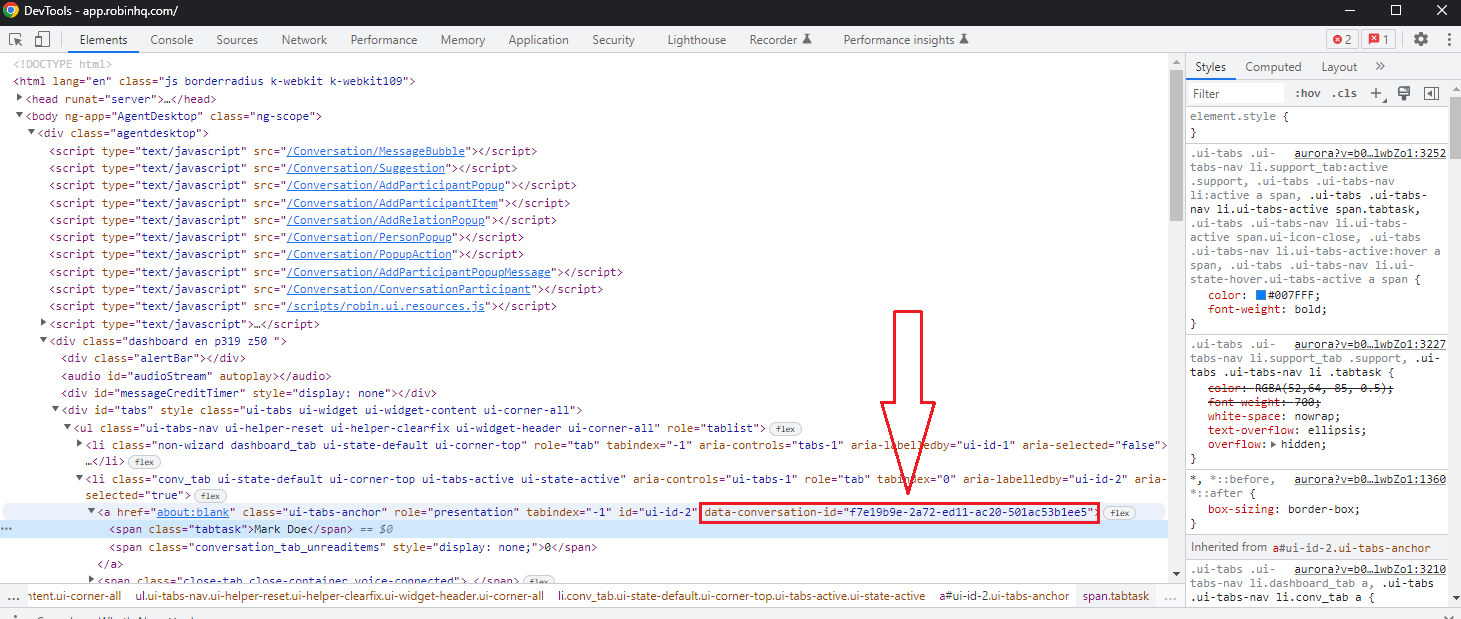Toggle the .cls element classes panel

tap(1345, 93)
